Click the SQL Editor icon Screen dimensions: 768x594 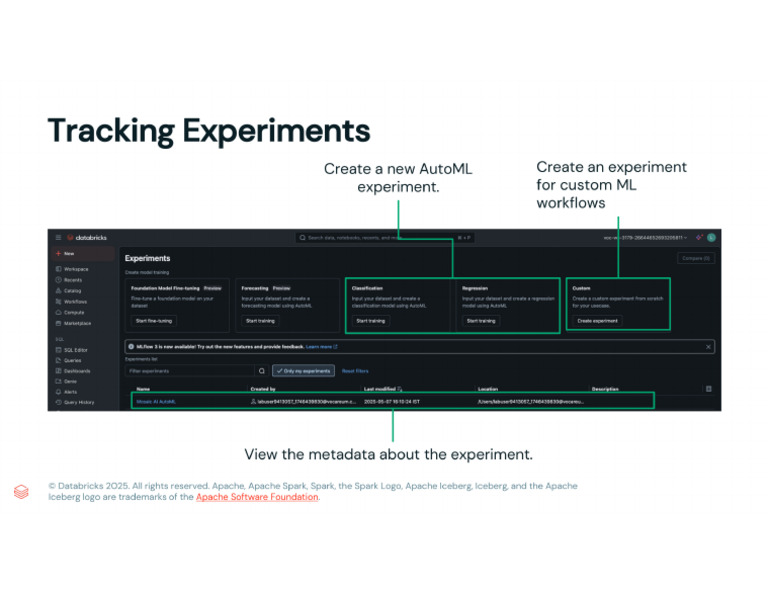click(x=59, y=350)
